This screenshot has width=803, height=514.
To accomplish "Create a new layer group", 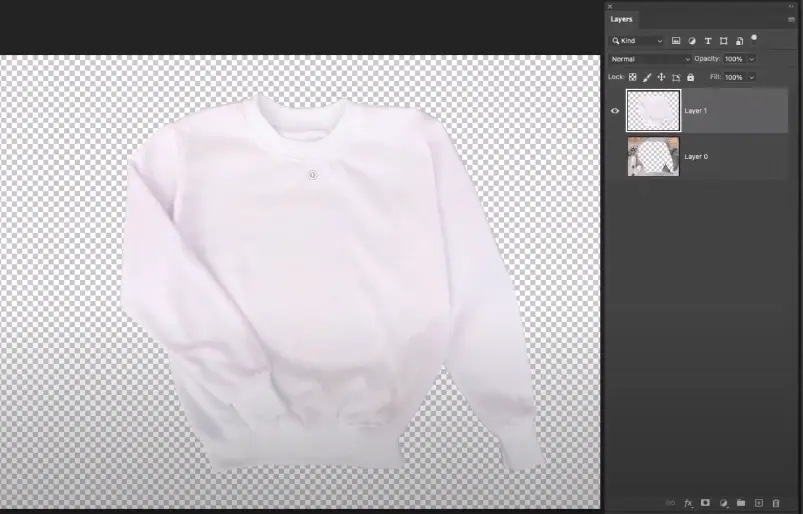I will tap(741, 503).
